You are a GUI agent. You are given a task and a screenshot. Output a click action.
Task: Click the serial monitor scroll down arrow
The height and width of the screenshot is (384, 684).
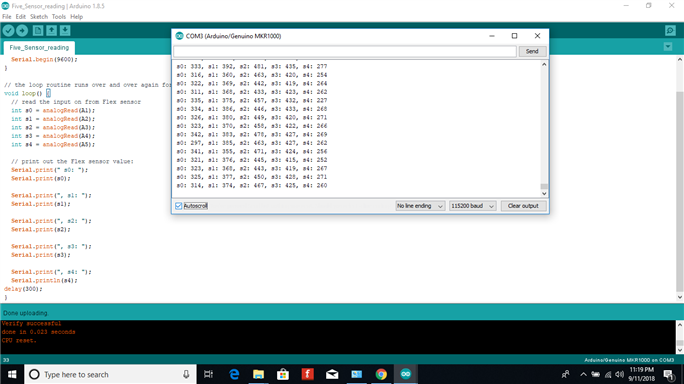[x=544, y=193]
